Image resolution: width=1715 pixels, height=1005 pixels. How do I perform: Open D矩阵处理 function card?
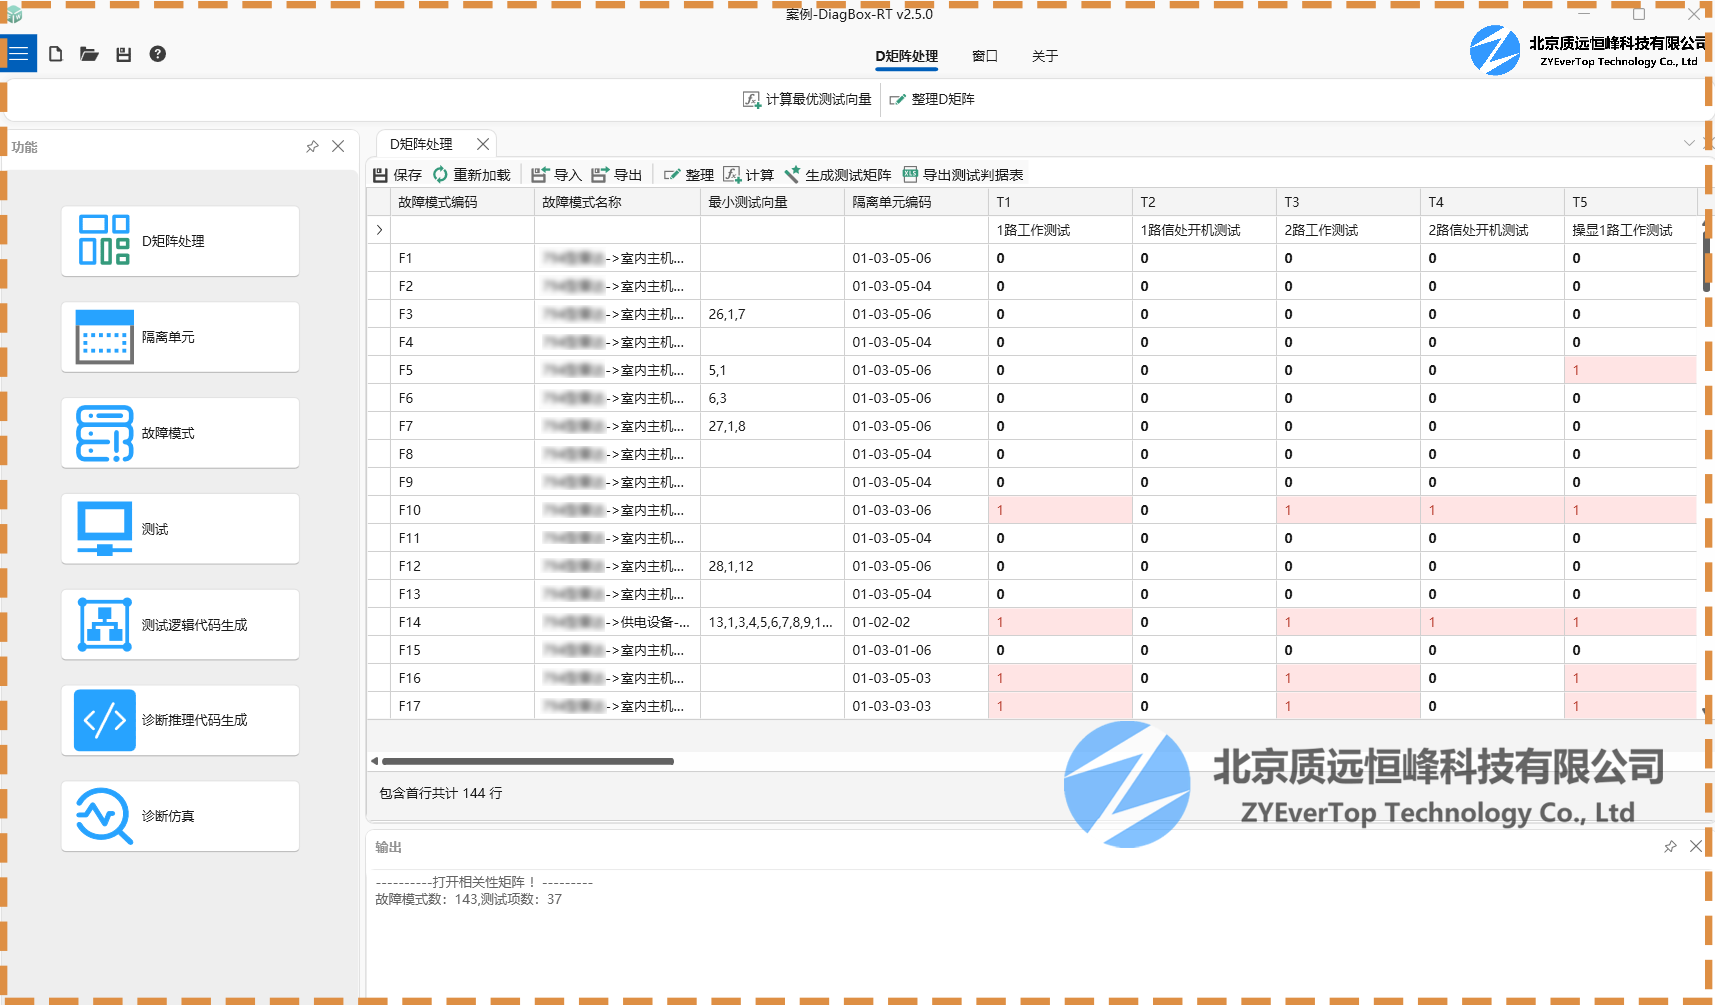tap(180, 241)
